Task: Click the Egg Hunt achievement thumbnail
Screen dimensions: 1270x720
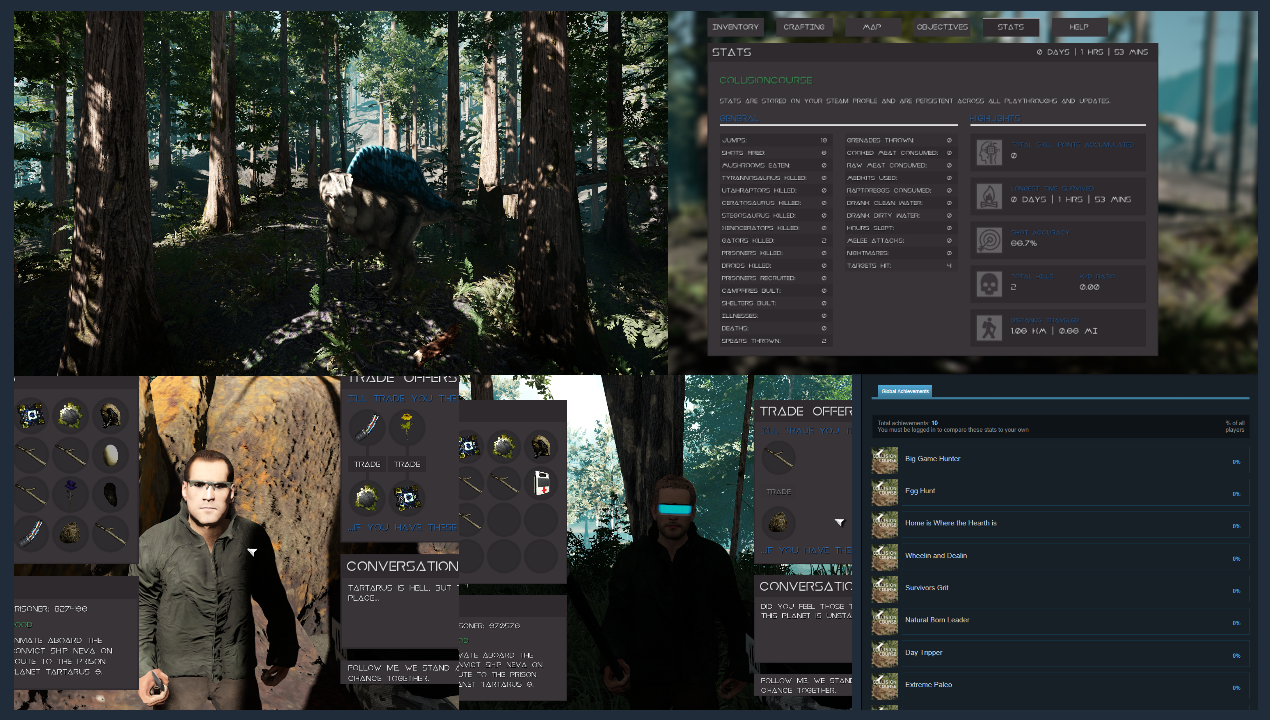Action: (x=885, y=491)
